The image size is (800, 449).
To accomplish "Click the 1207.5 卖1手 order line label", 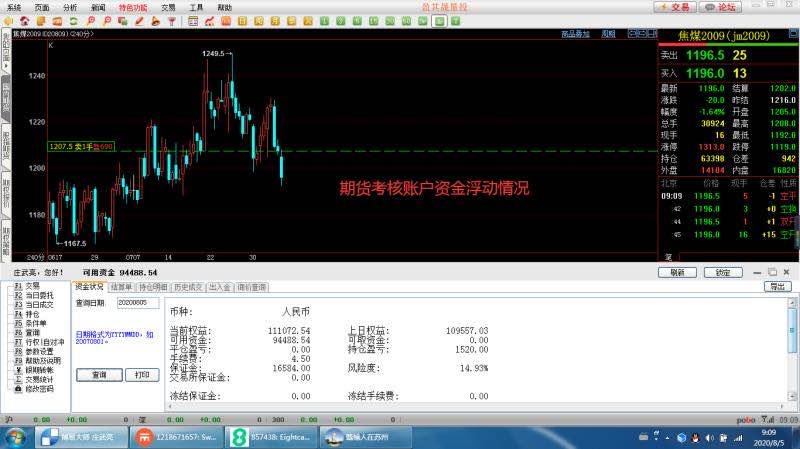I will coord(81,146).
